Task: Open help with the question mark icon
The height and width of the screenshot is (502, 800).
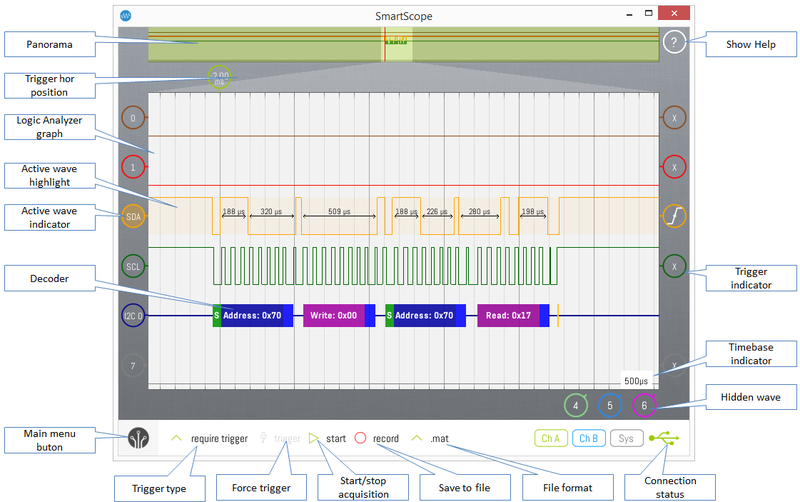Action: (x=675, y=43)
